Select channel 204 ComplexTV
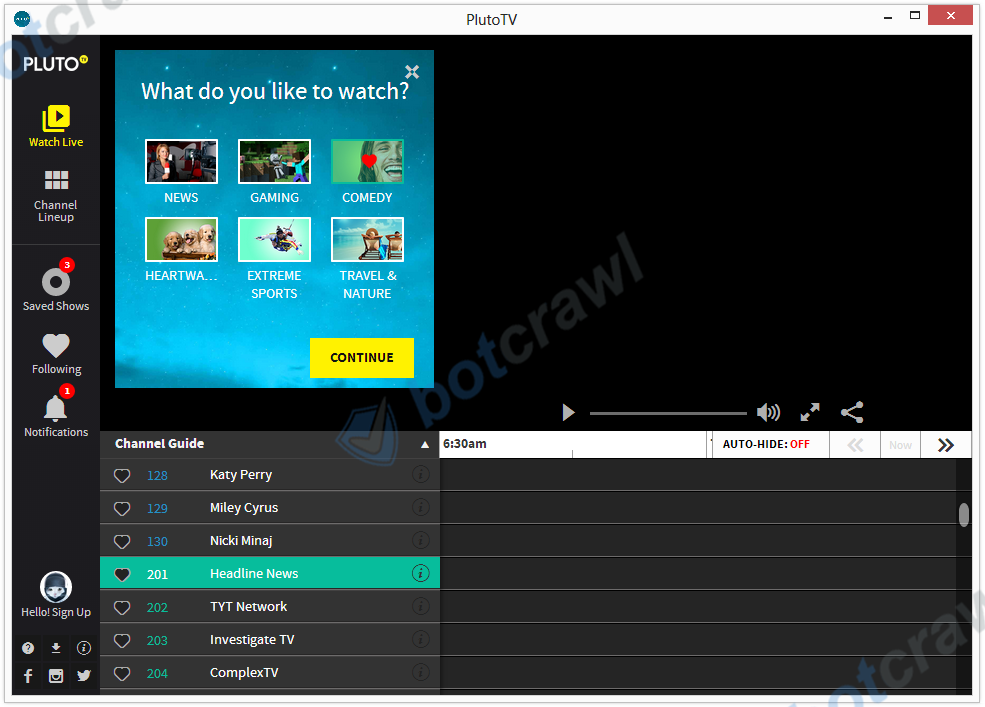The width and height of the screenshot is (985, 707). coord(270,673)
